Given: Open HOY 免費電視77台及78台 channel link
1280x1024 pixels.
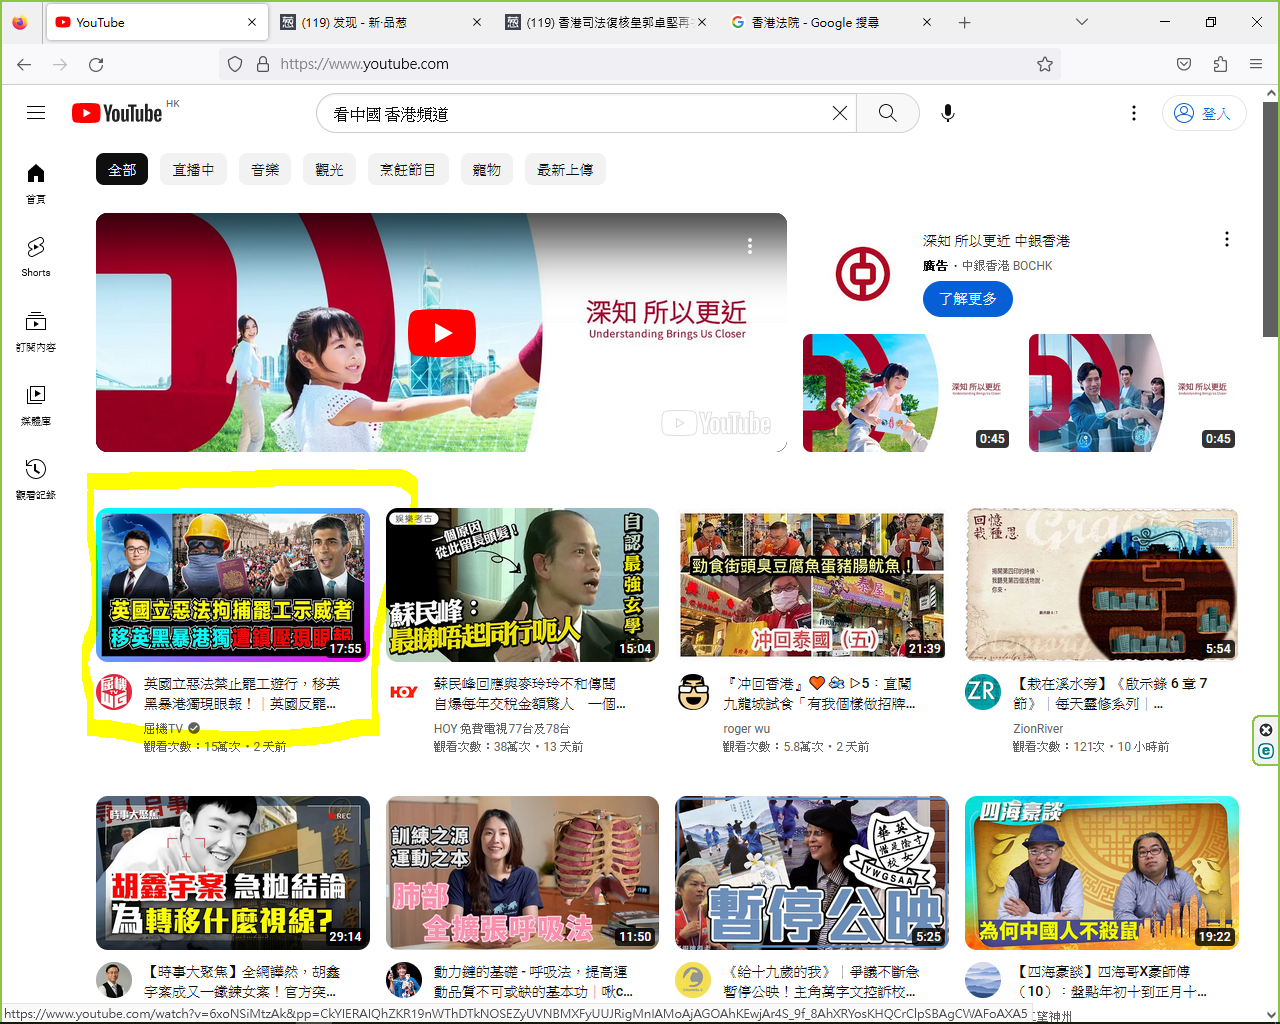Looking at the screenshot, I should (502, 729).
